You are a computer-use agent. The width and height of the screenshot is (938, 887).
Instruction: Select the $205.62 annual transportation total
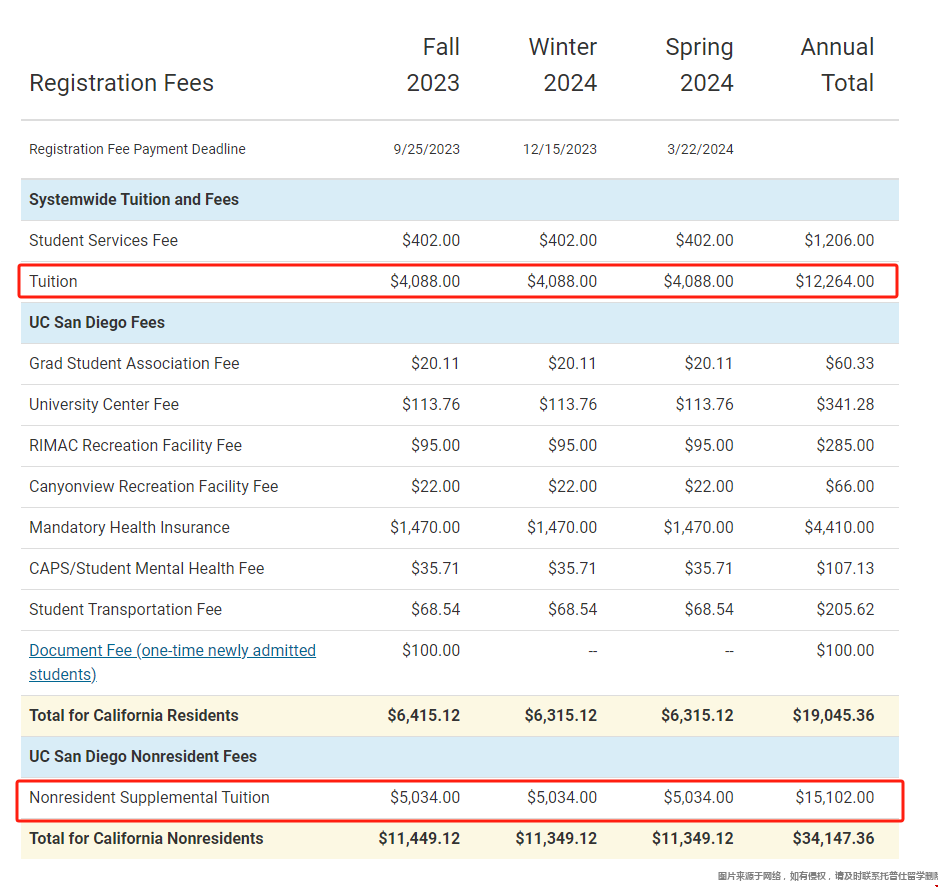click(845, 609)
